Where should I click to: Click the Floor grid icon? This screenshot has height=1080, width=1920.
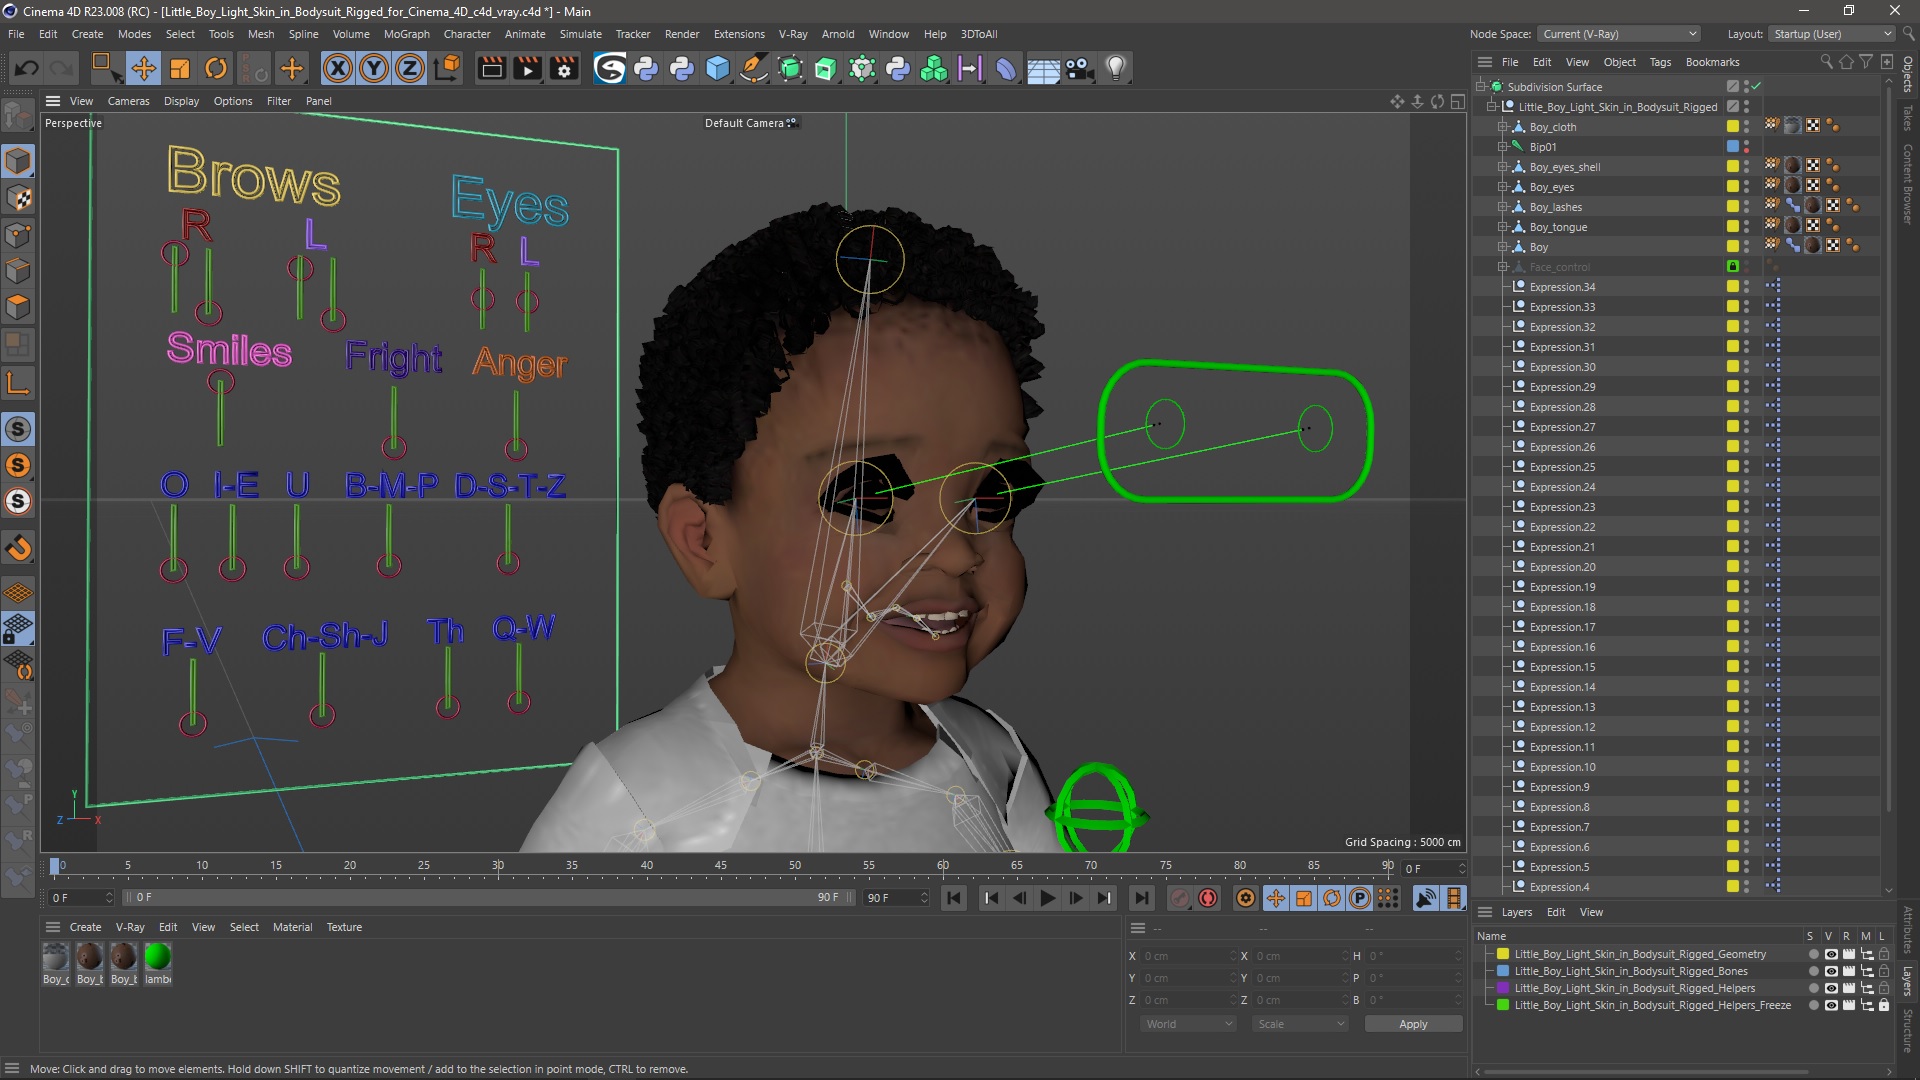(1043, 68)
